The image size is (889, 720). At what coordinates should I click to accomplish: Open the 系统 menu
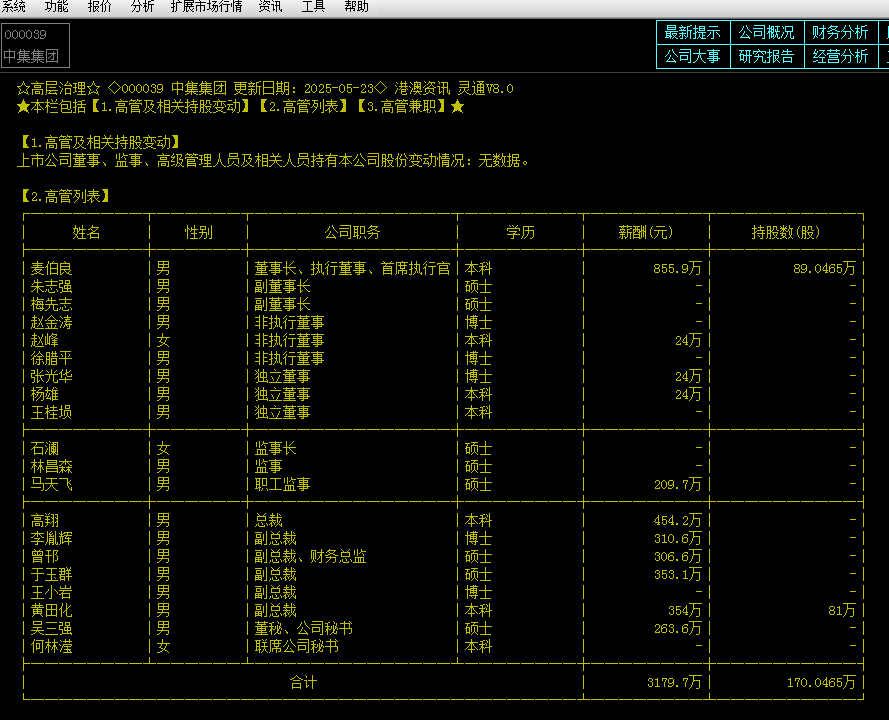tap(14, 6)
